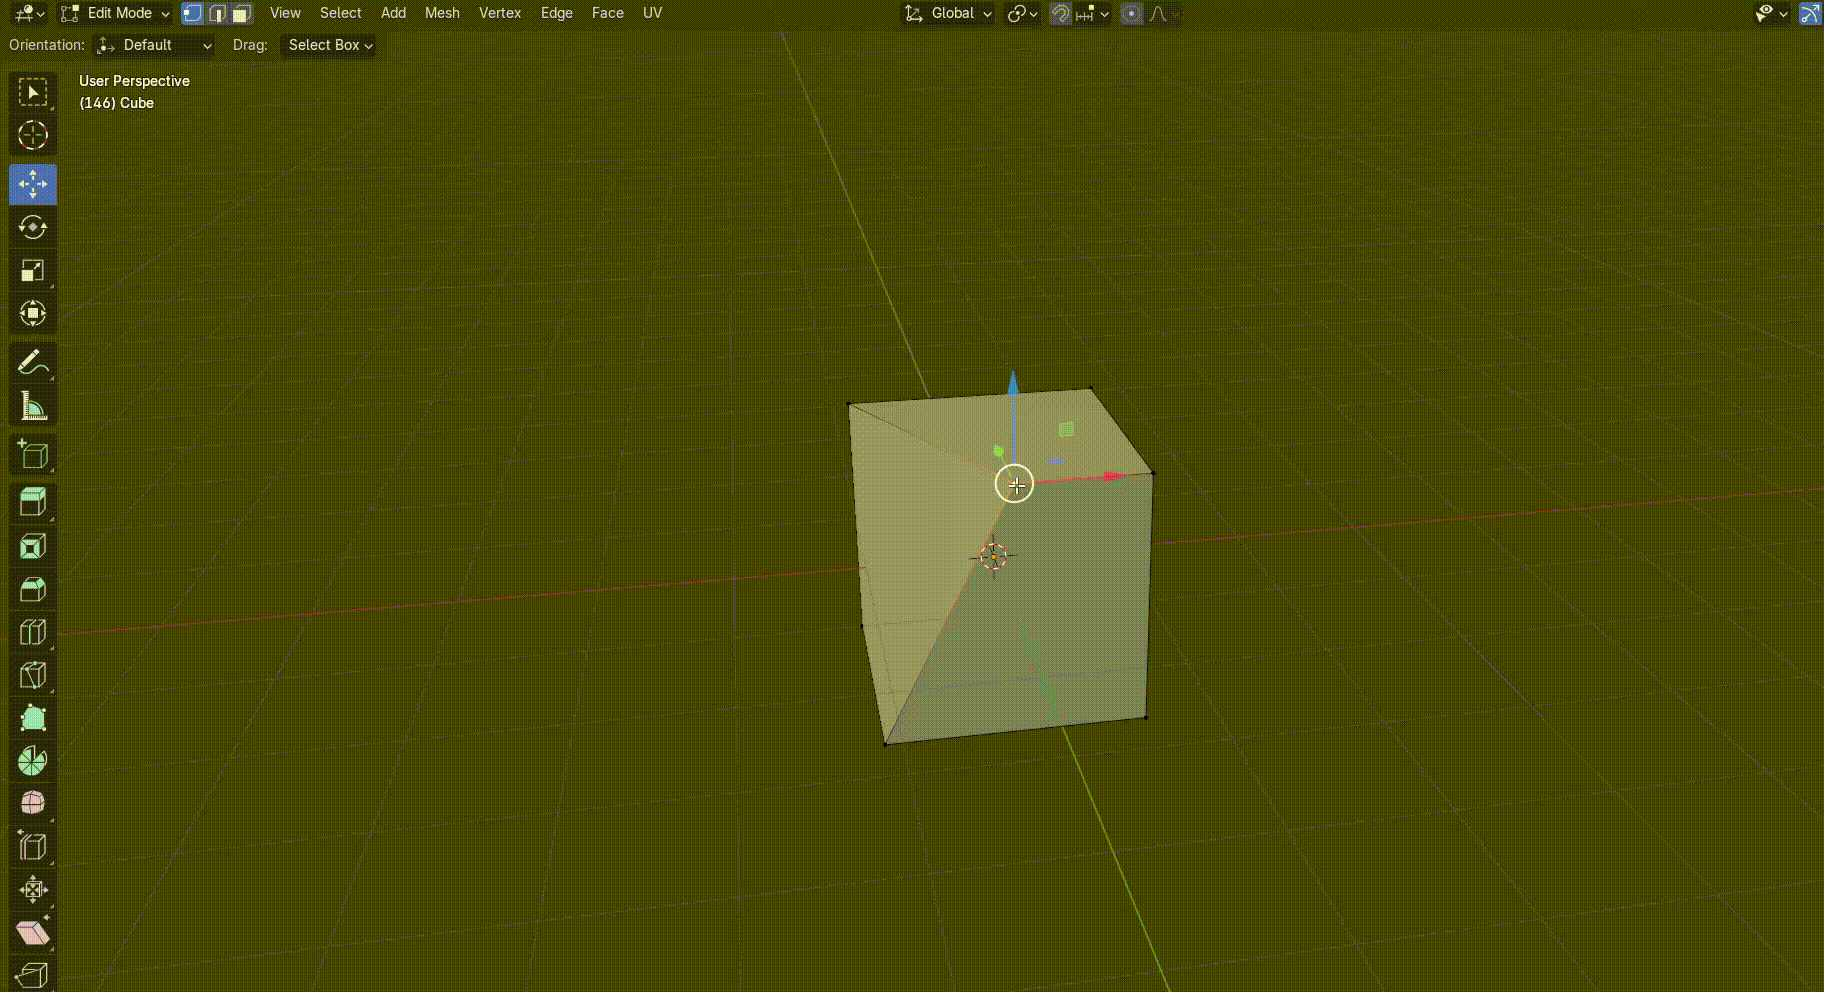Image resolution: width=1824 pixels, height=992 pixels.
Task: Enable Edge select mode
Action: pos(217,13)
